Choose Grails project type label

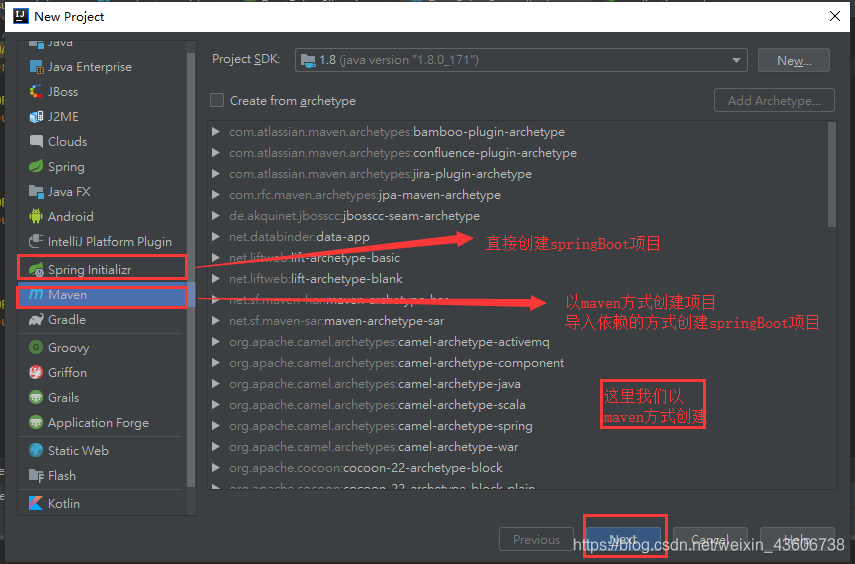click(63, 398)
